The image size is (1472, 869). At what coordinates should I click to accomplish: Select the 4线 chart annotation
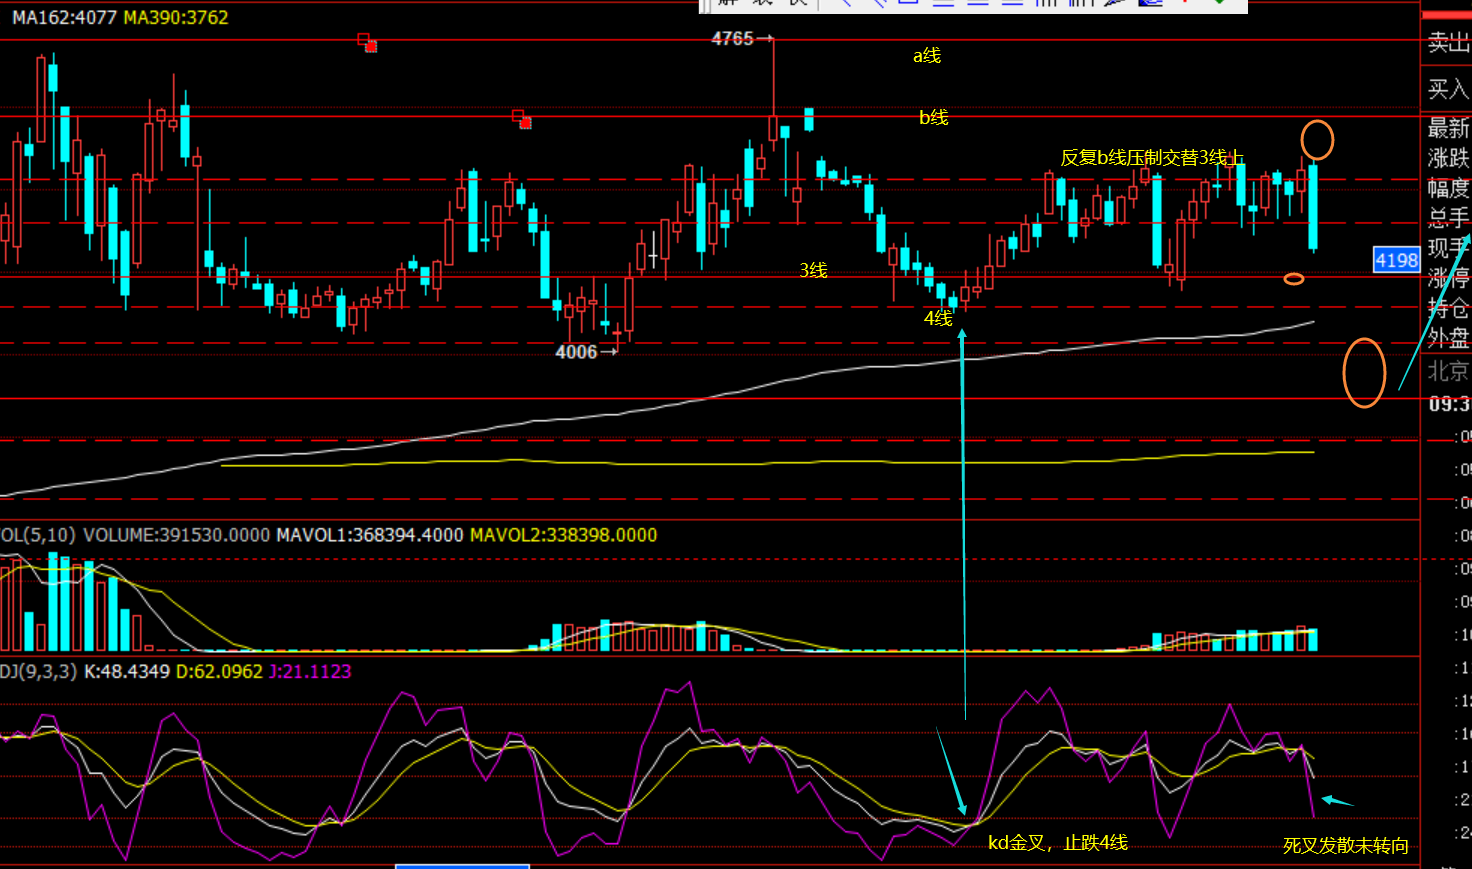(x=938, y=318)
